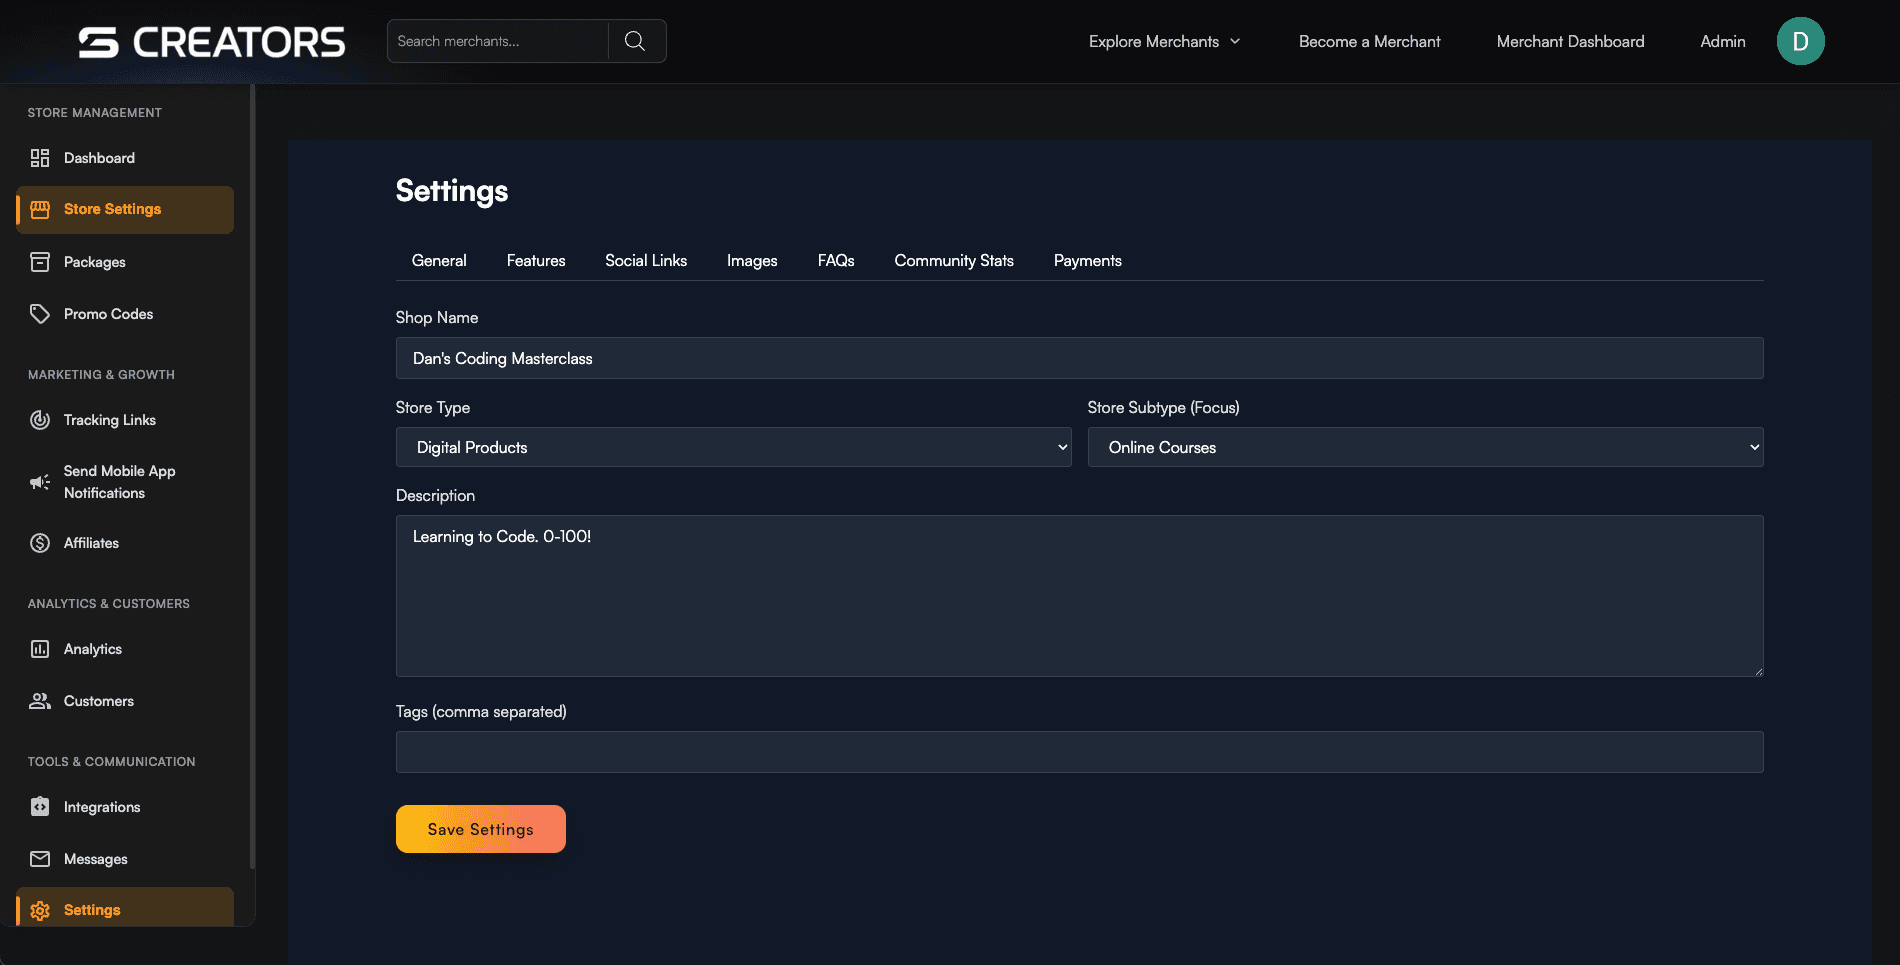Select the Tracking Links target icon
Screen dimensions: 1900x965
(x=40, y=420)
